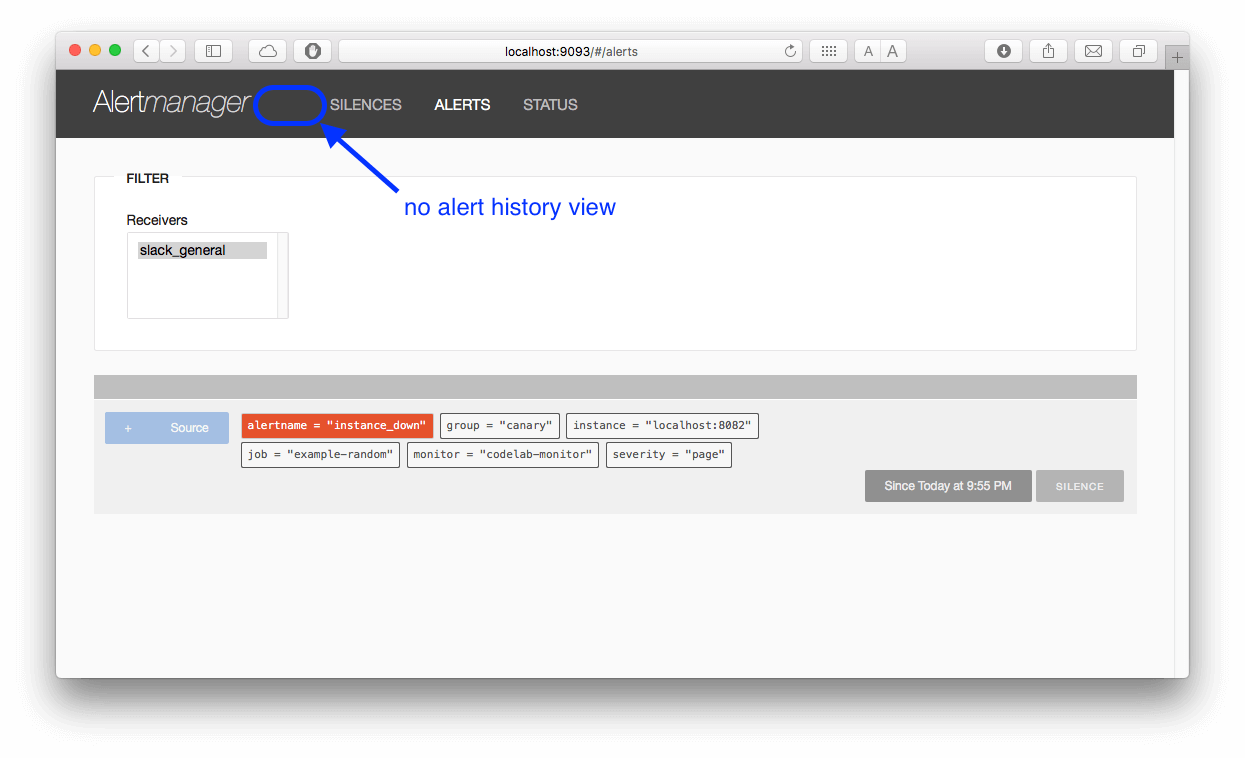Open the iCloud tabs icon

click(x=268, y=51)
